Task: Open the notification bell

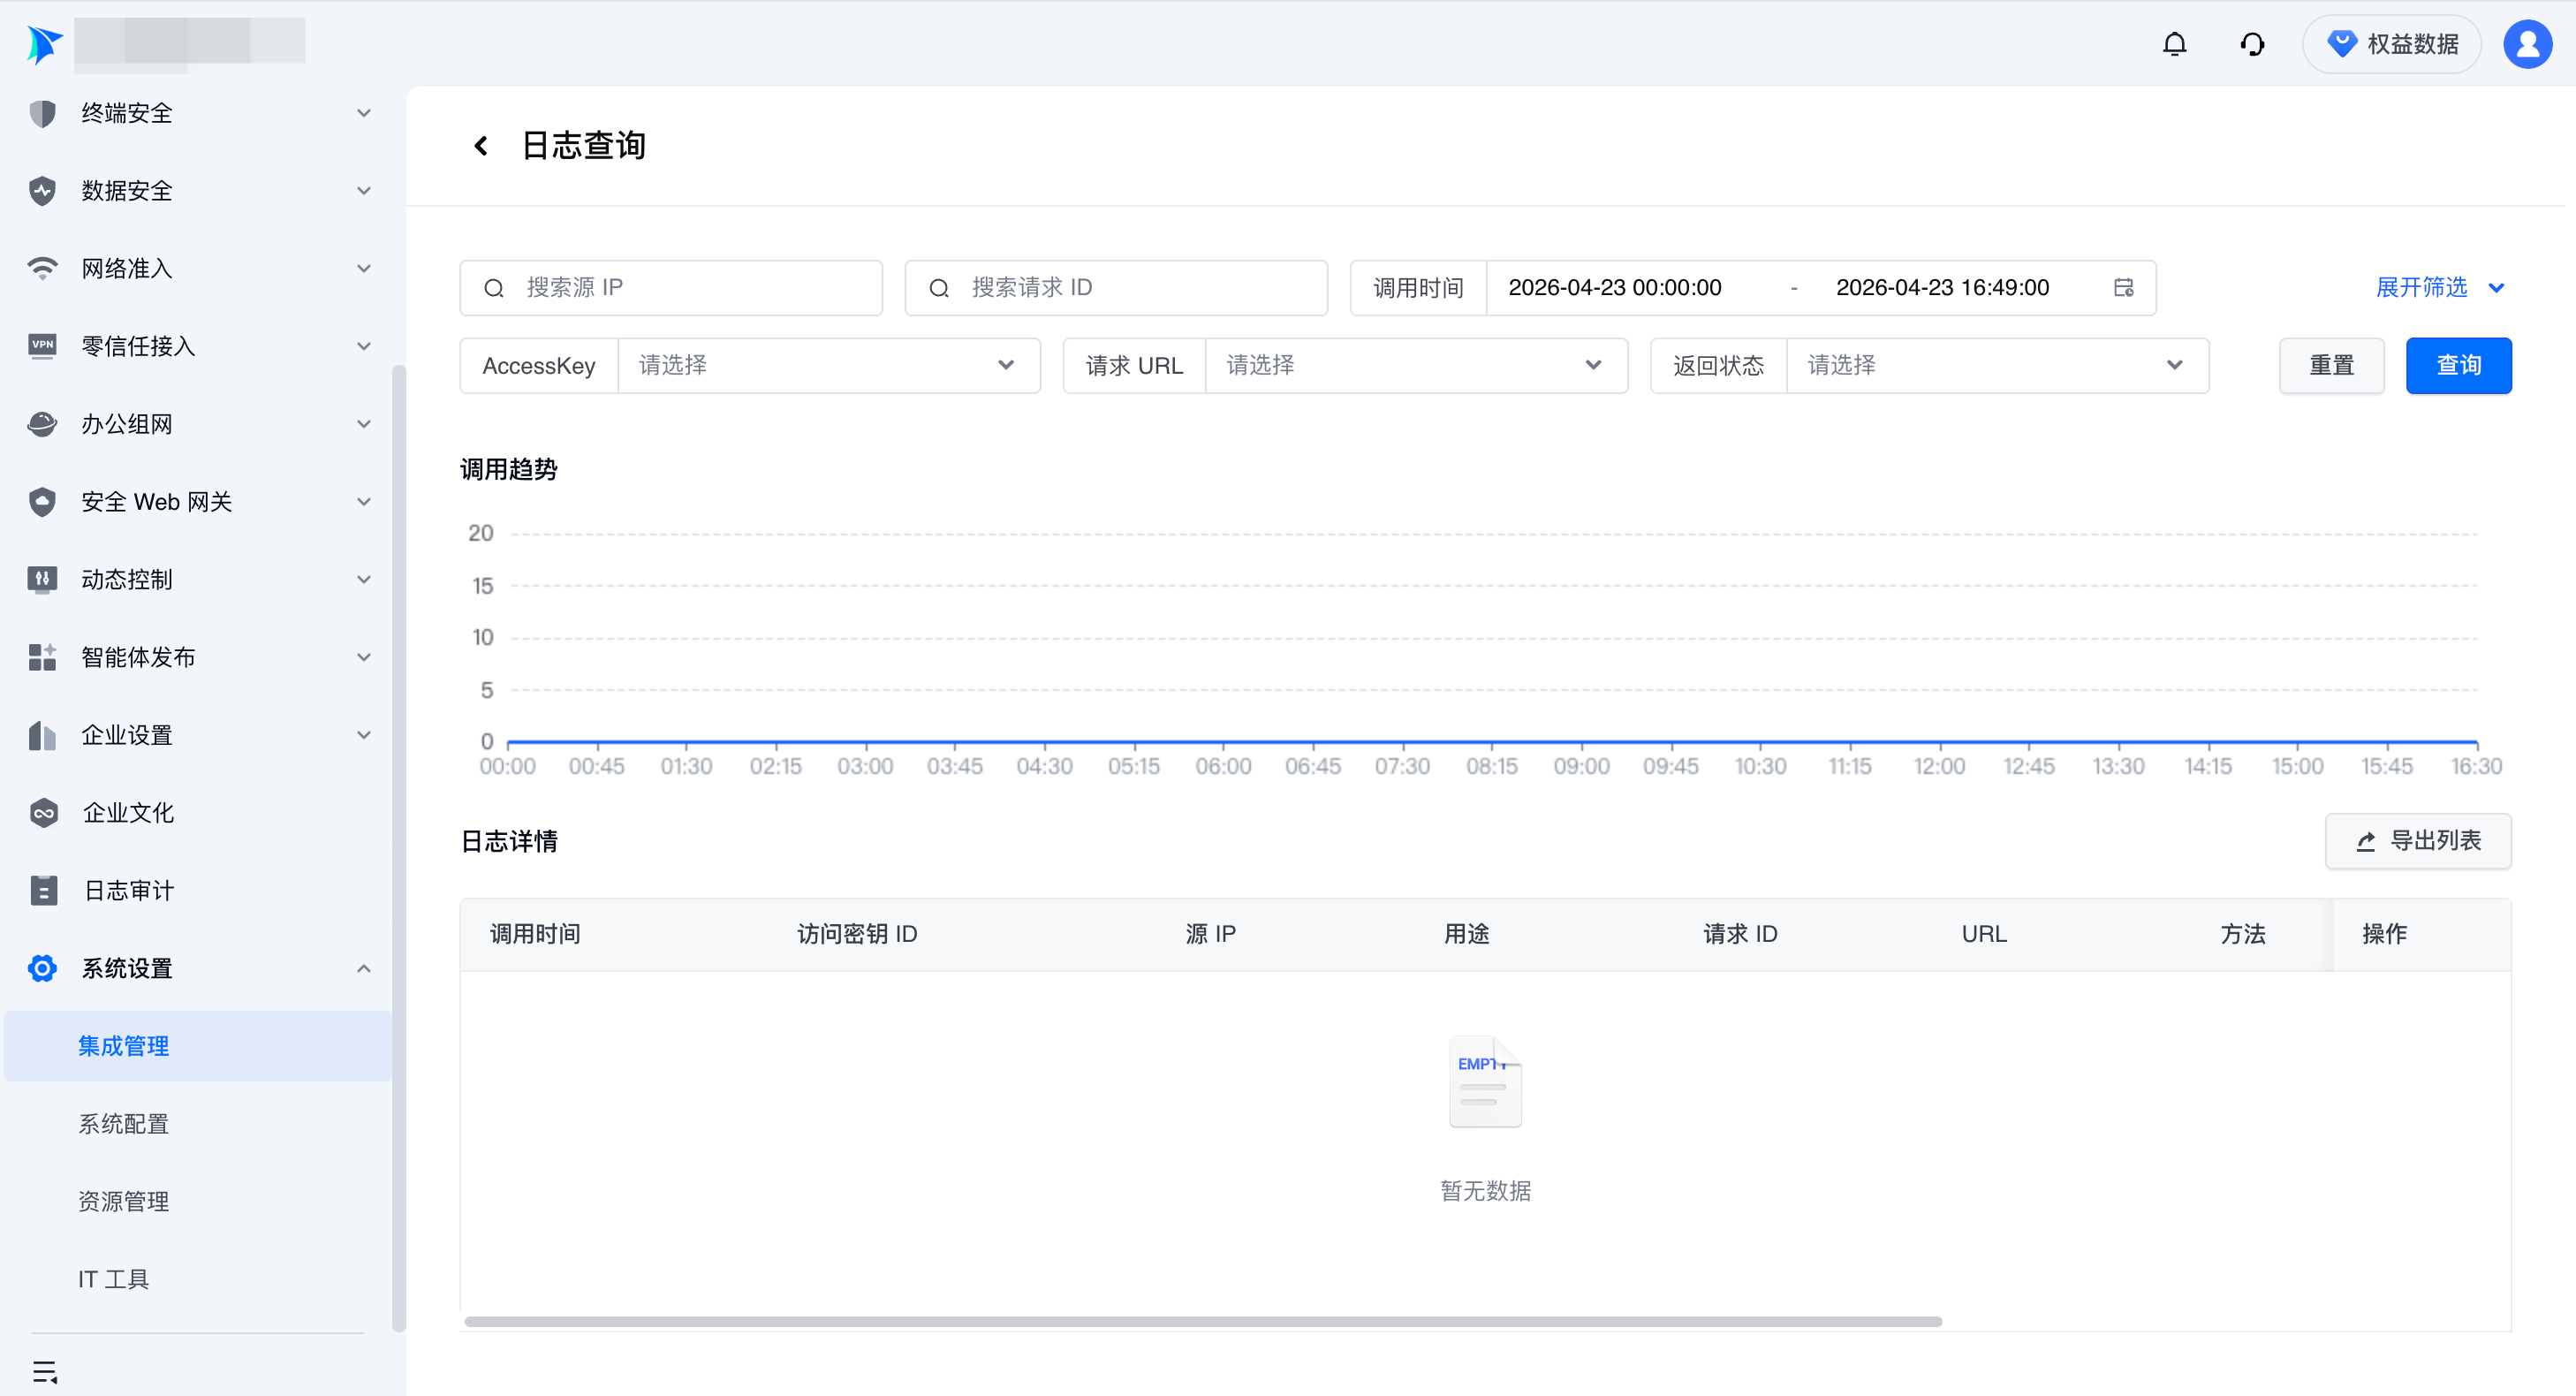Action: [x=2174, y=44]
